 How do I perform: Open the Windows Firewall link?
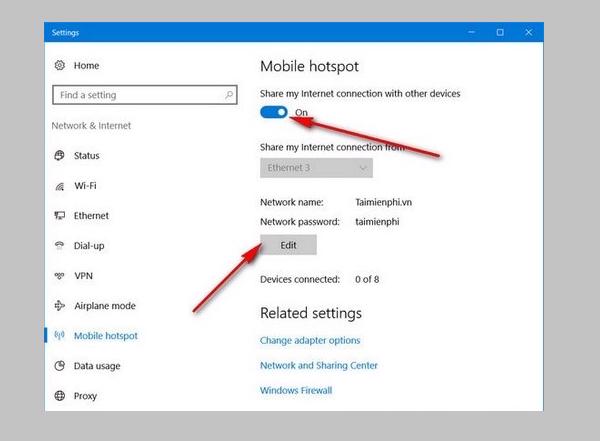pyautogui.click(x=296, y=391)
